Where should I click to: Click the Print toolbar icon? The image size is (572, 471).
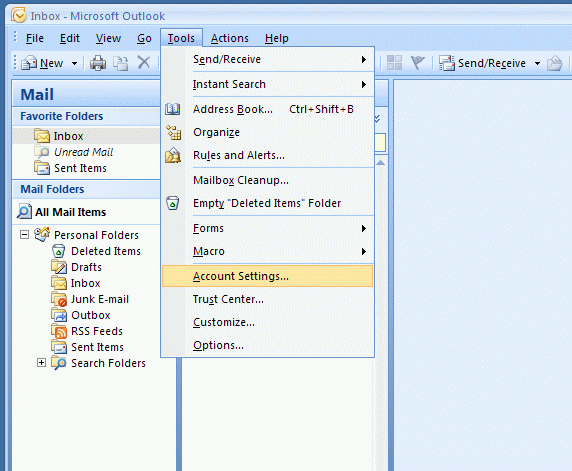coord(98,63)
